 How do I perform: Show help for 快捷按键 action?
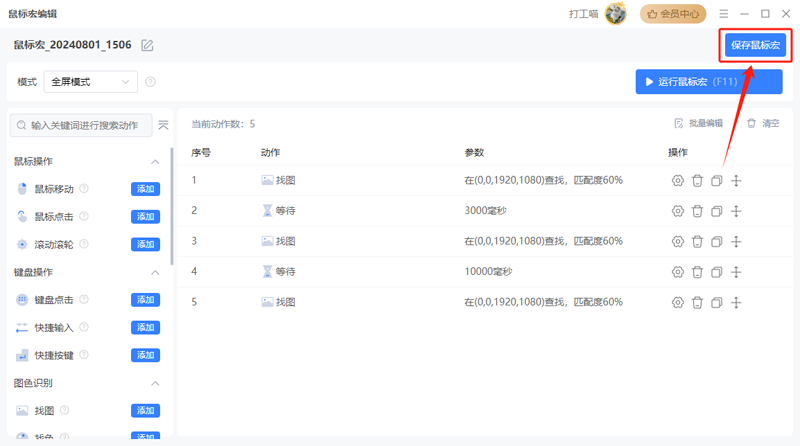tap(84, 355)
